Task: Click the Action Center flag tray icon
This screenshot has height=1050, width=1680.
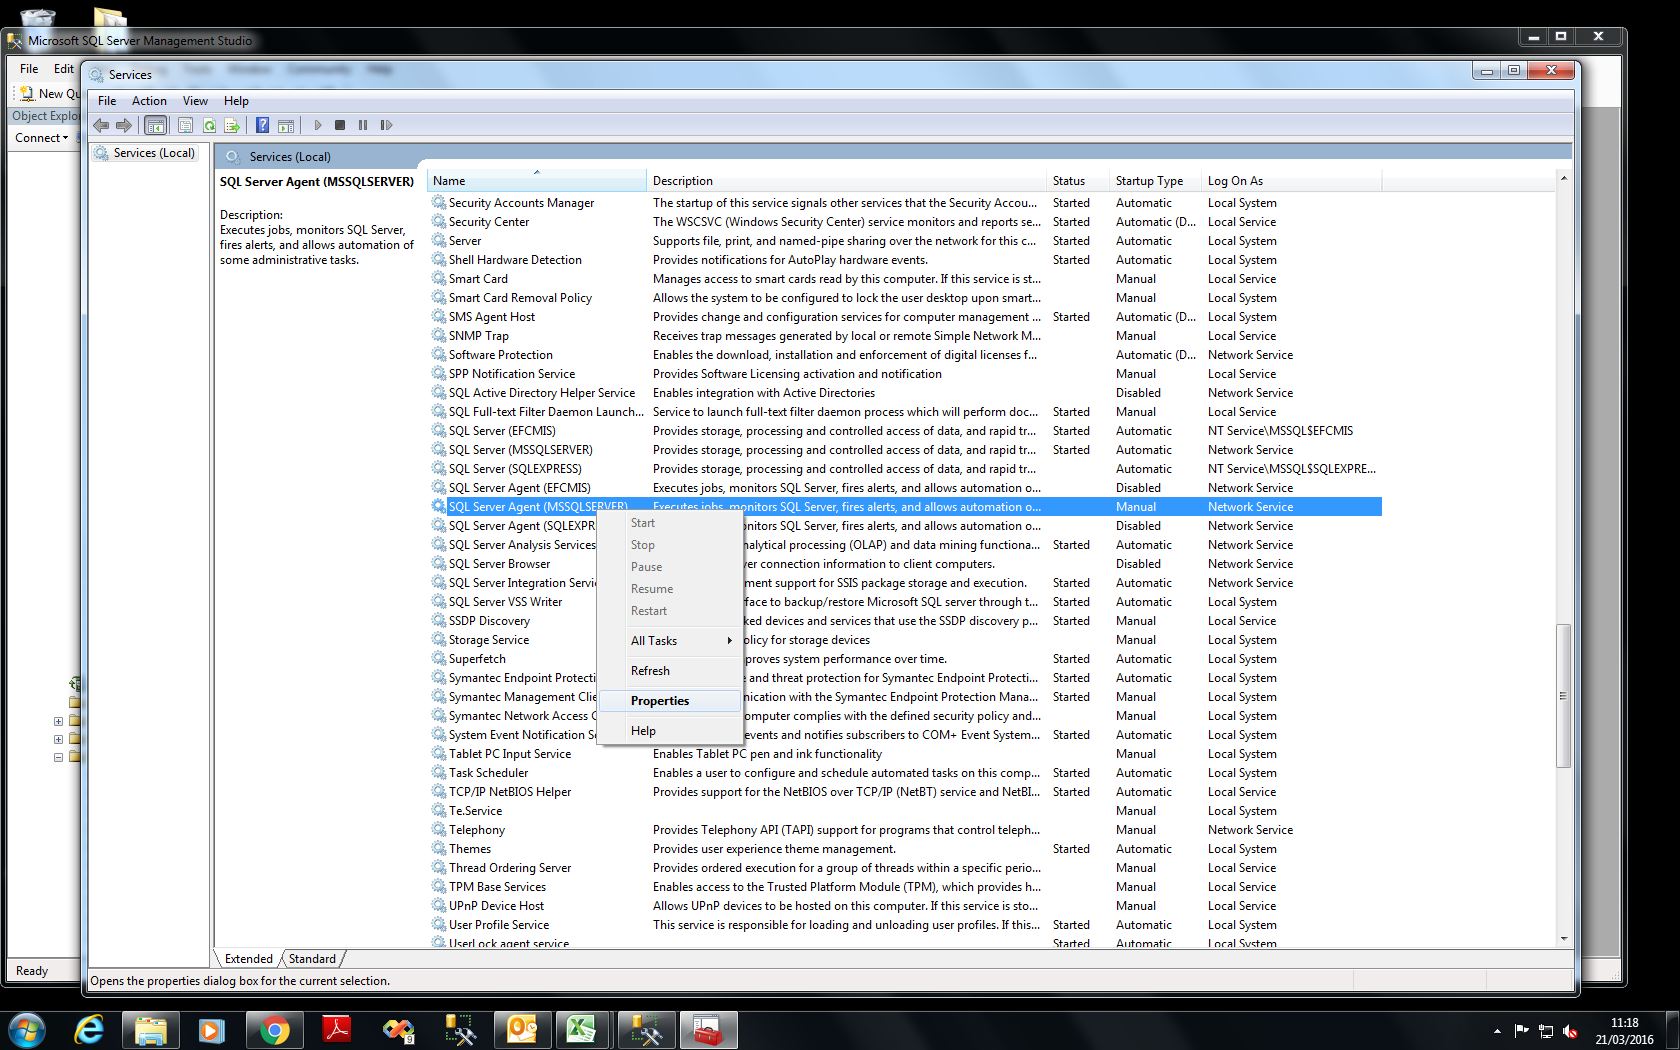Action: (x=1521, y=1031)
